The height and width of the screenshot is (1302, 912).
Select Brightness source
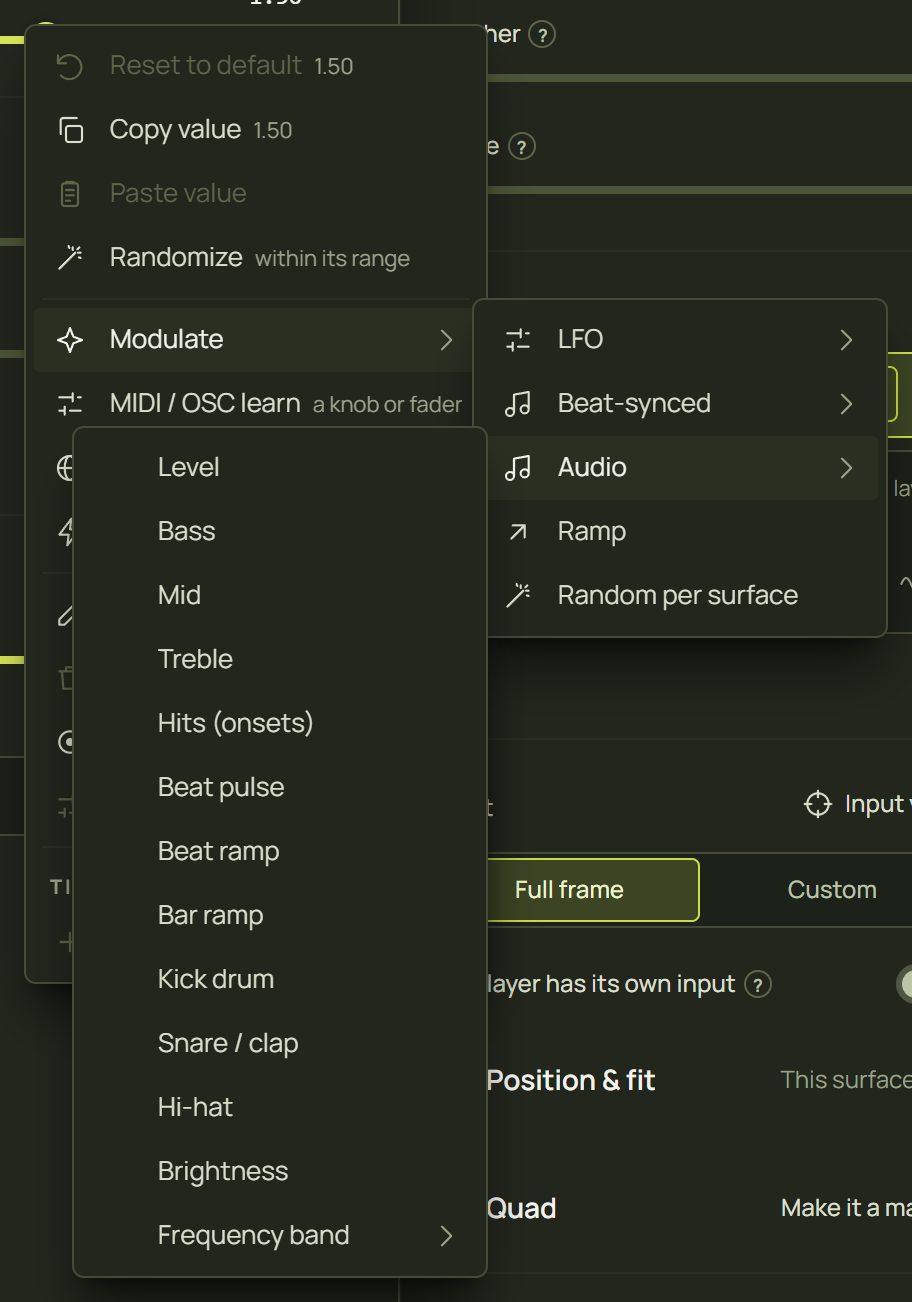pos(280,1172)
